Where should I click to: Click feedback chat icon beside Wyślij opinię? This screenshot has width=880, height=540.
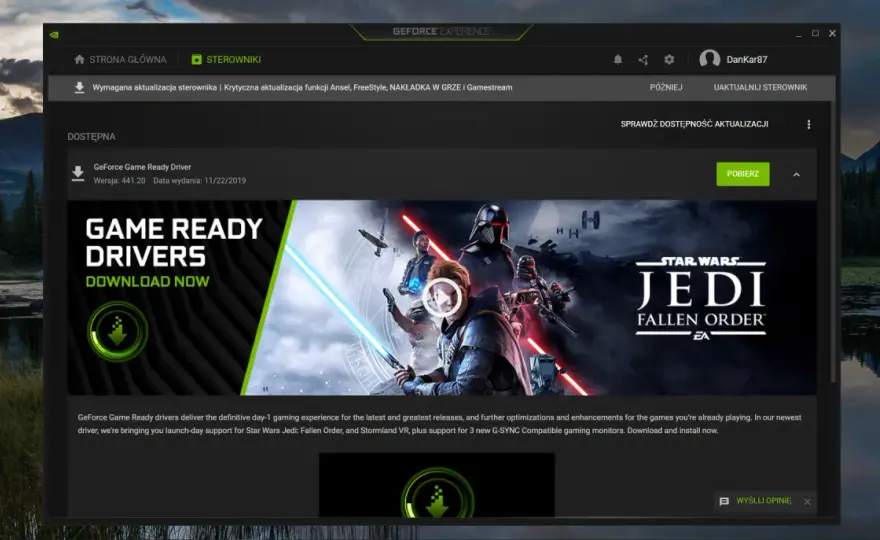[724, 501]
